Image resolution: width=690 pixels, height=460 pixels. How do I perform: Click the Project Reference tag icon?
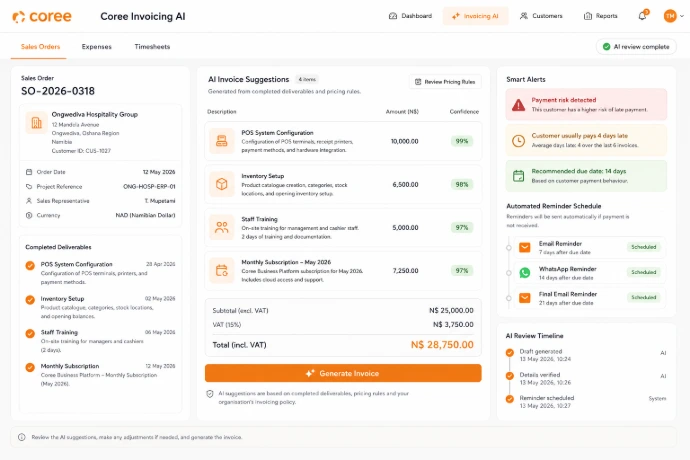(x=29, y=187)
